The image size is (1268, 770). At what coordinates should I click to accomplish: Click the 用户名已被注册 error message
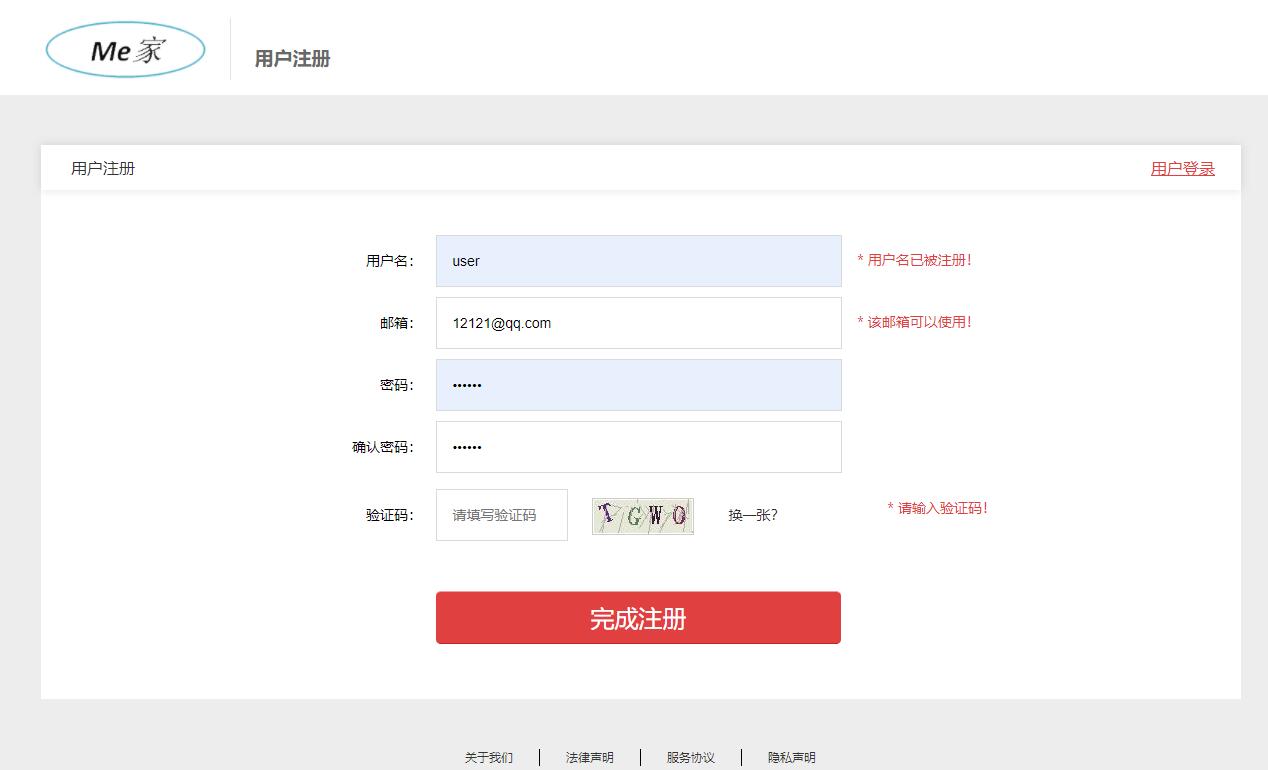915,259
